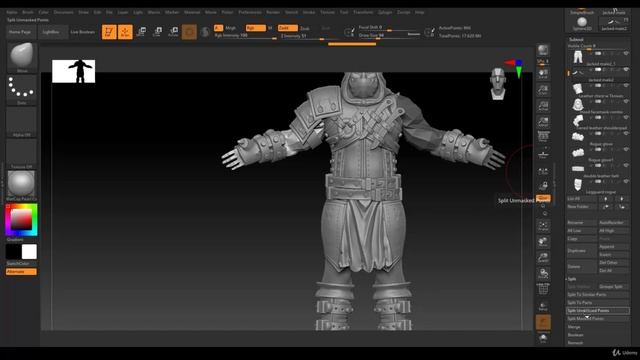
Task: Click the Local Symmetry icon
Action: pos(543,171)
